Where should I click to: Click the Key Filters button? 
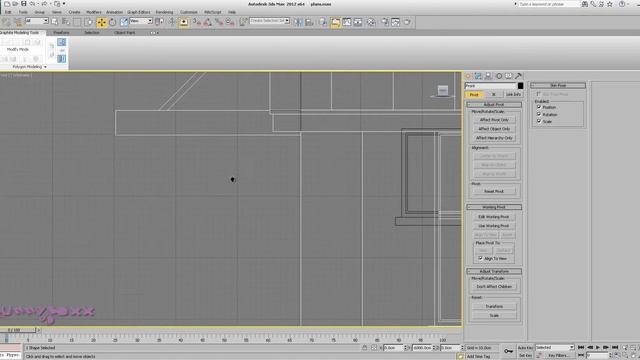point(558,356)
